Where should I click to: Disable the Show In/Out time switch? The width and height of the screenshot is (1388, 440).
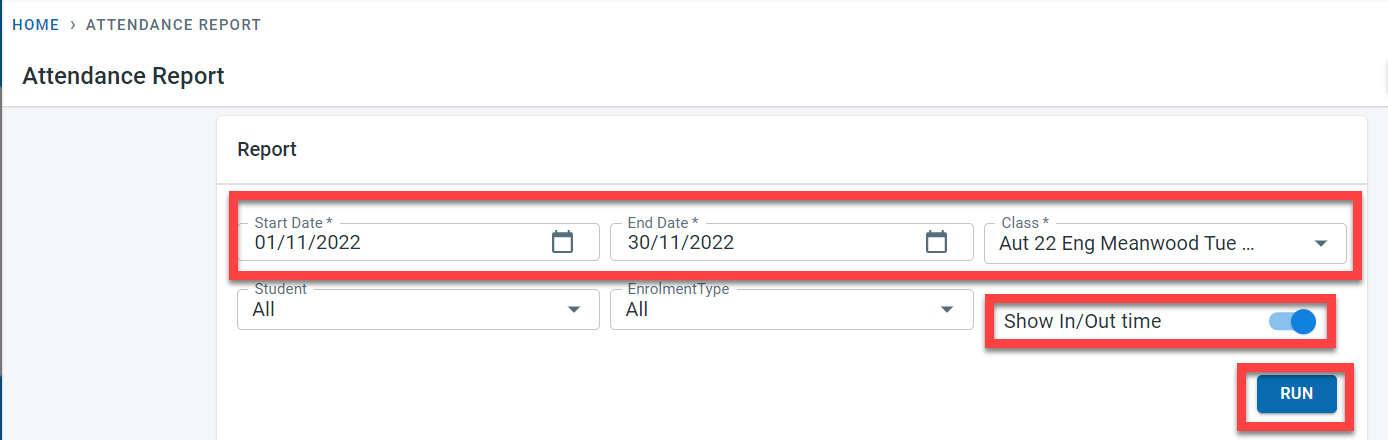tap(1293, 322)
